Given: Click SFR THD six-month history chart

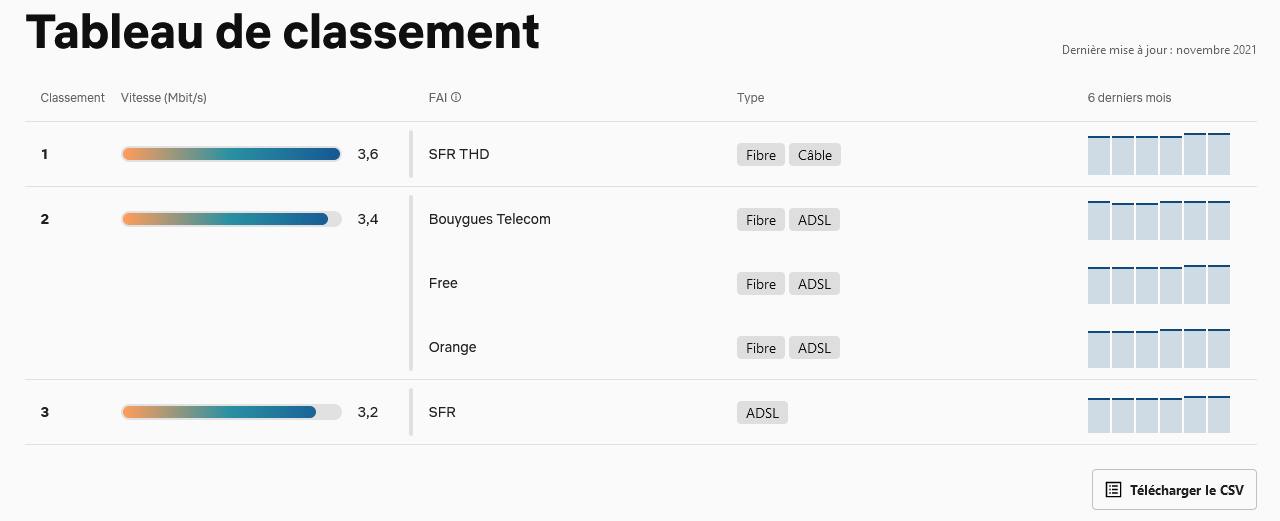Looking at the screenshot, I should pos(1158,154).
